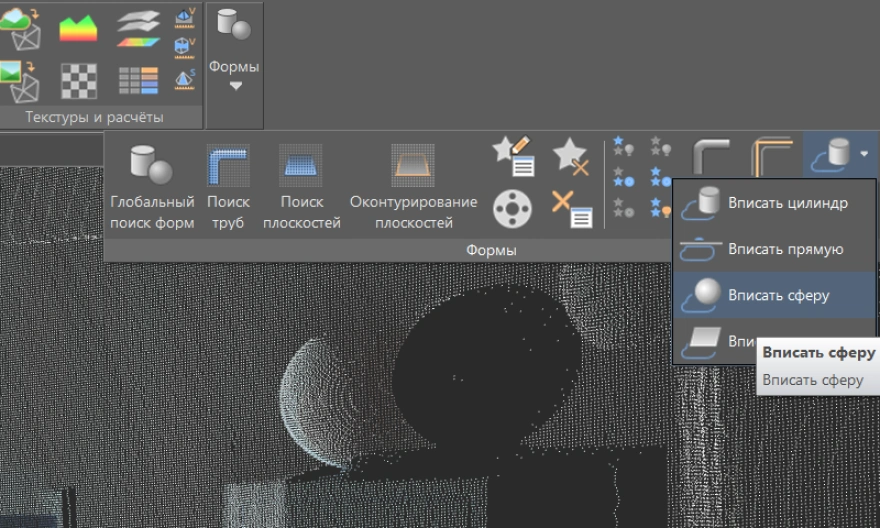
Task: Click the red-green elevation gradient icon
Action: 78,28
